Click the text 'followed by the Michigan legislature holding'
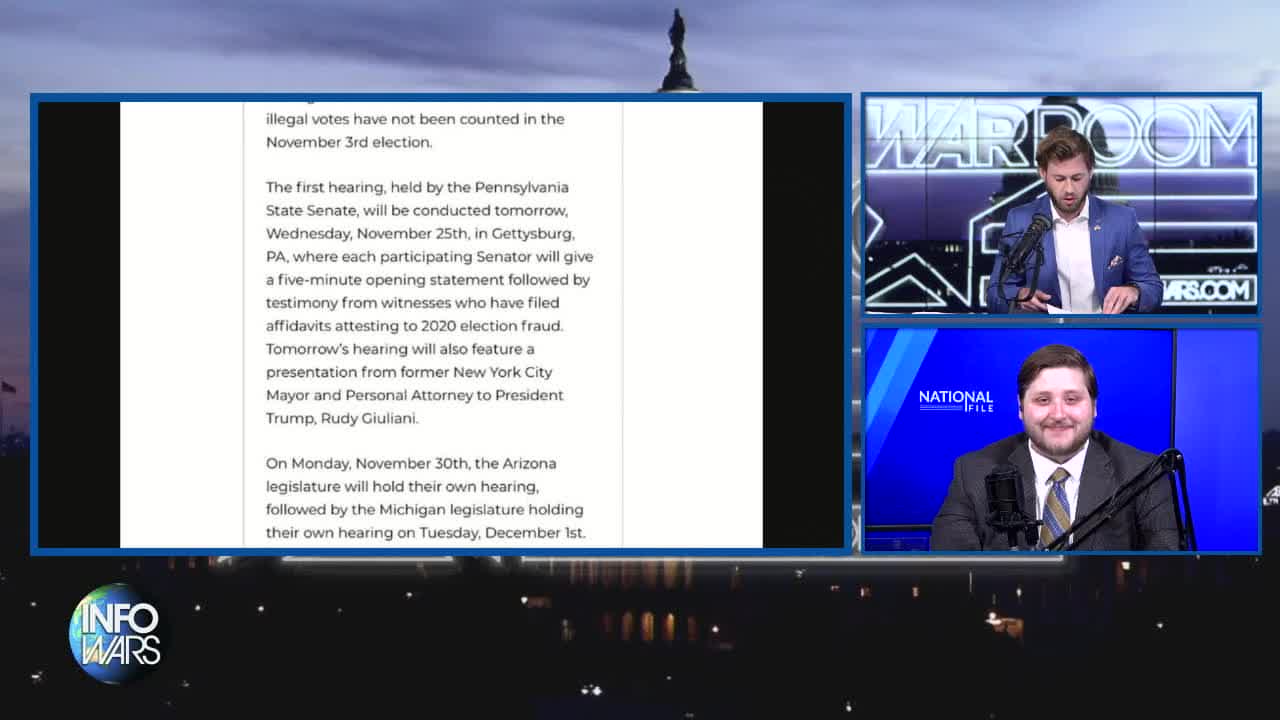Screen dimensions: 1280x720 [425, 510]
